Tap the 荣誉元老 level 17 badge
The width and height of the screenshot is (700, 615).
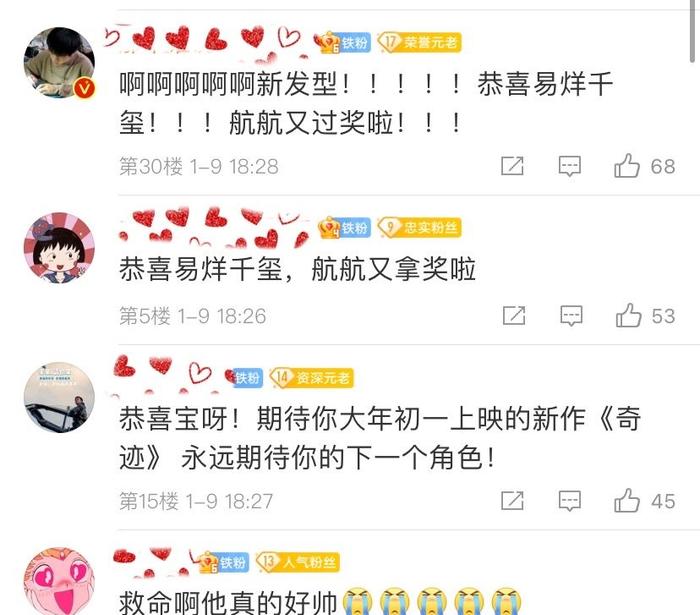(420, 42)
